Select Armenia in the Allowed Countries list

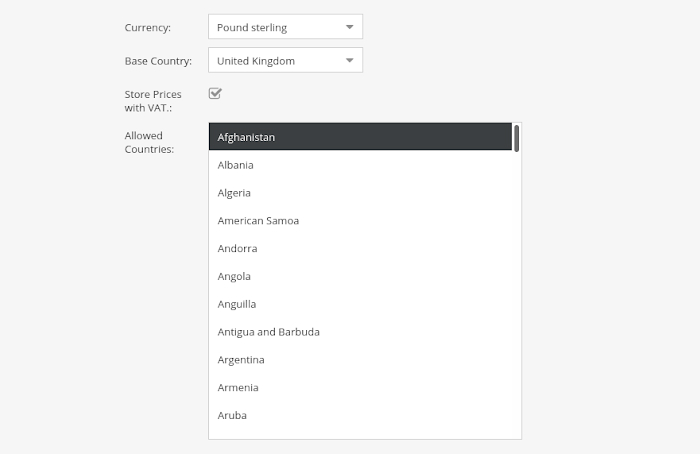click(360, 387)
